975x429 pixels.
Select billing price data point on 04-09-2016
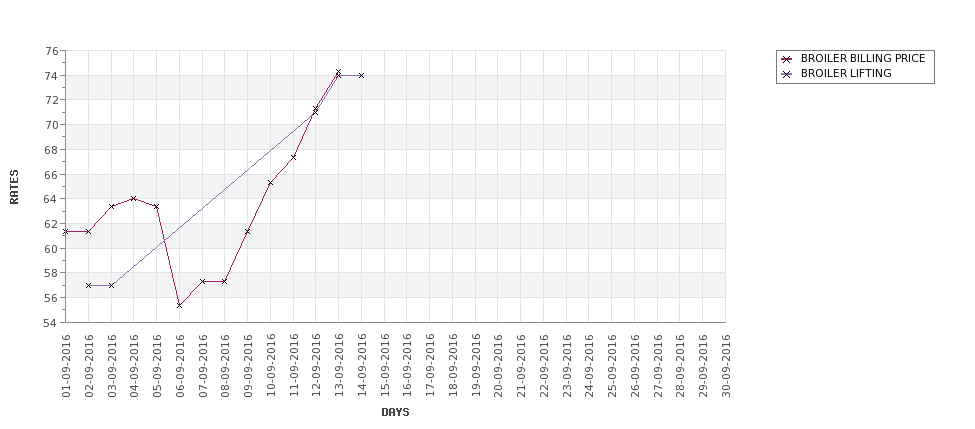coord(134,198)
